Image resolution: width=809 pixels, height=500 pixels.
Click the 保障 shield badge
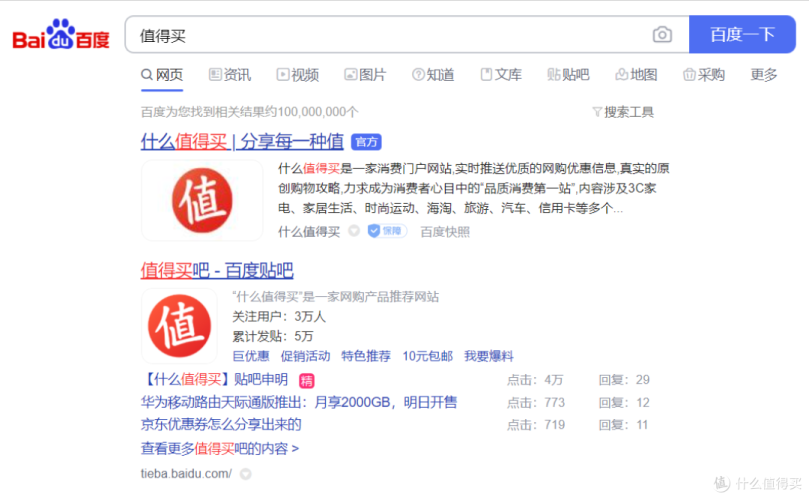[387, 231]
